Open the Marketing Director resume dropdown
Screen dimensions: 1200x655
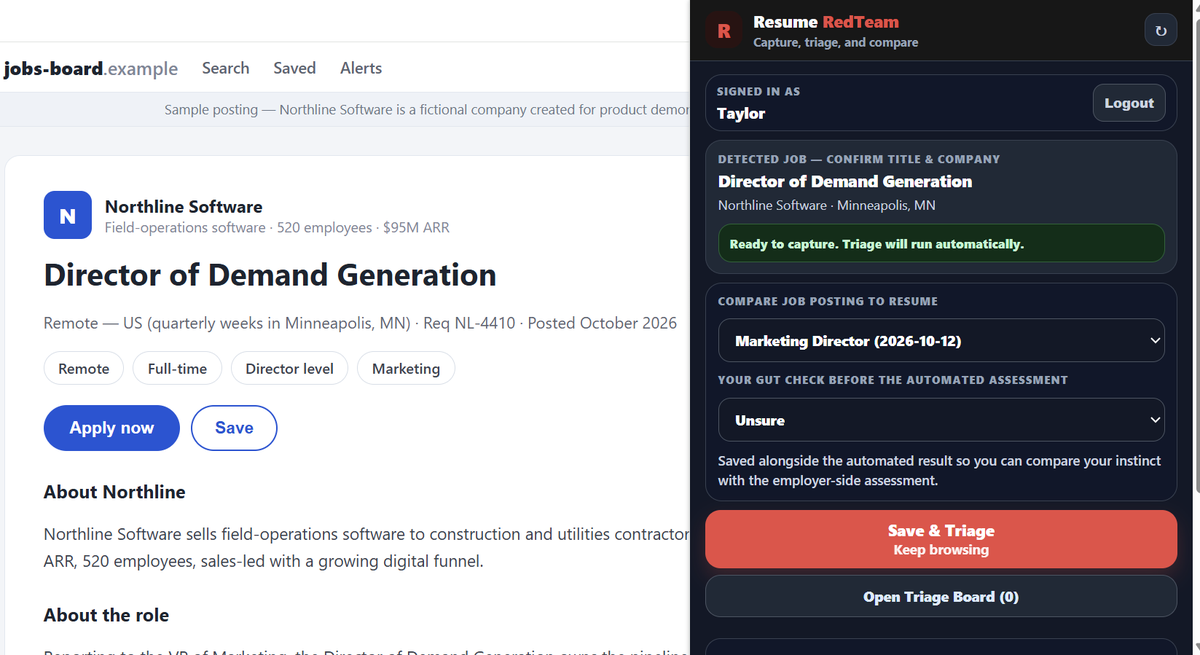[x=941, y=341]
